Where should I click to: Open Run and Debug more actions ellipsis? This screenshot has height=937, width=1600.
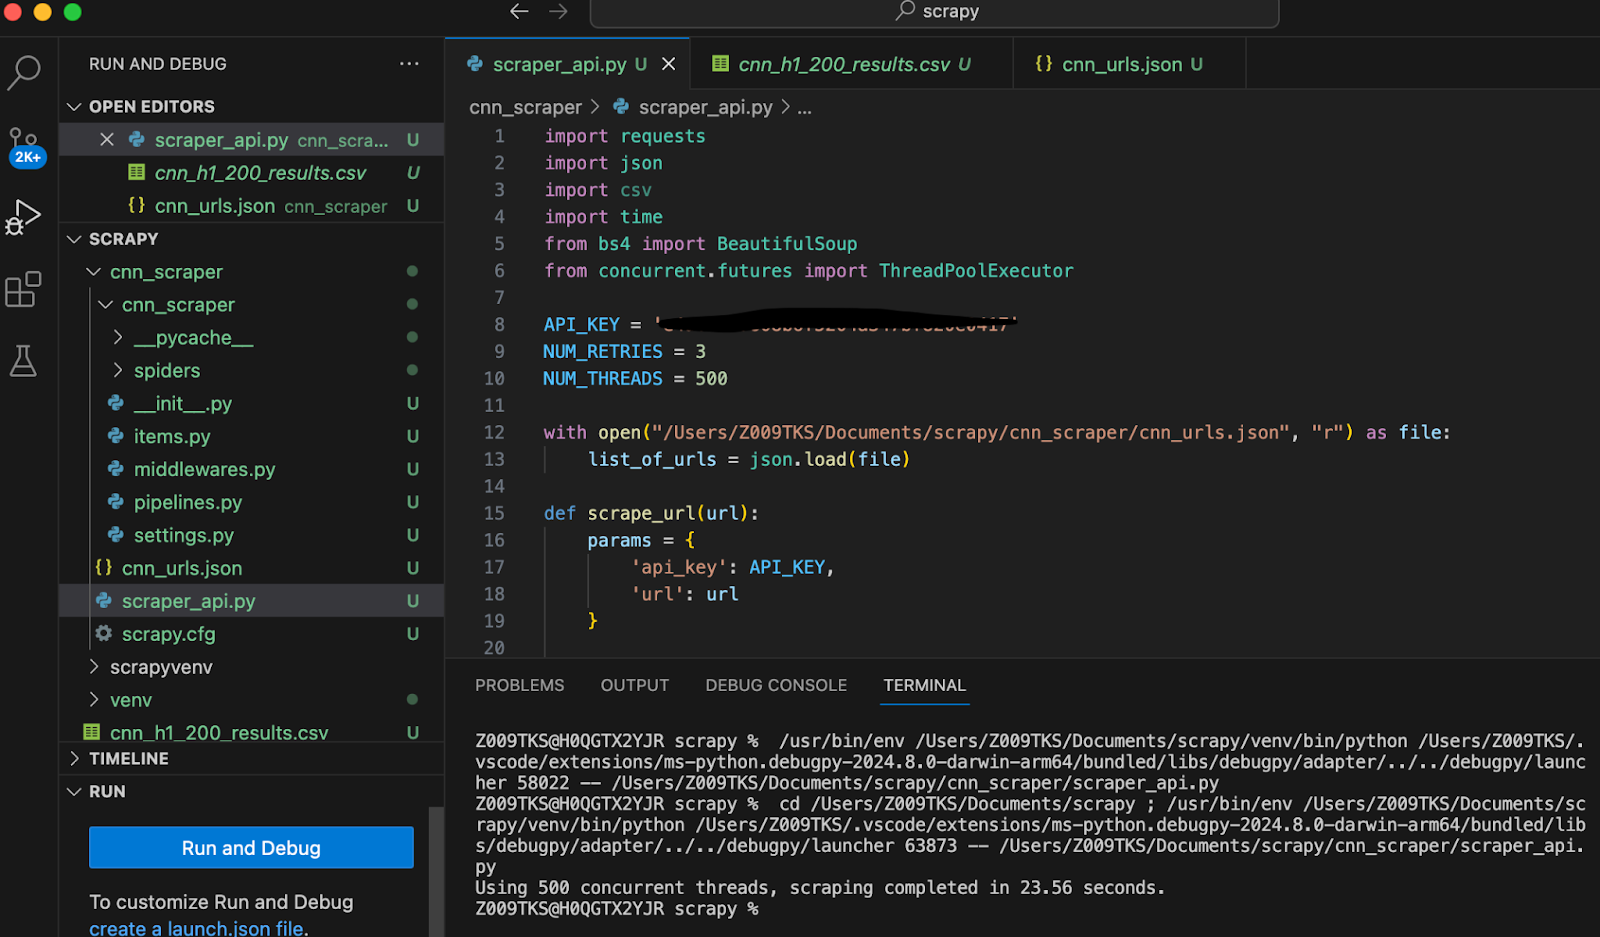pyautogui.click(x=409, y=64)
